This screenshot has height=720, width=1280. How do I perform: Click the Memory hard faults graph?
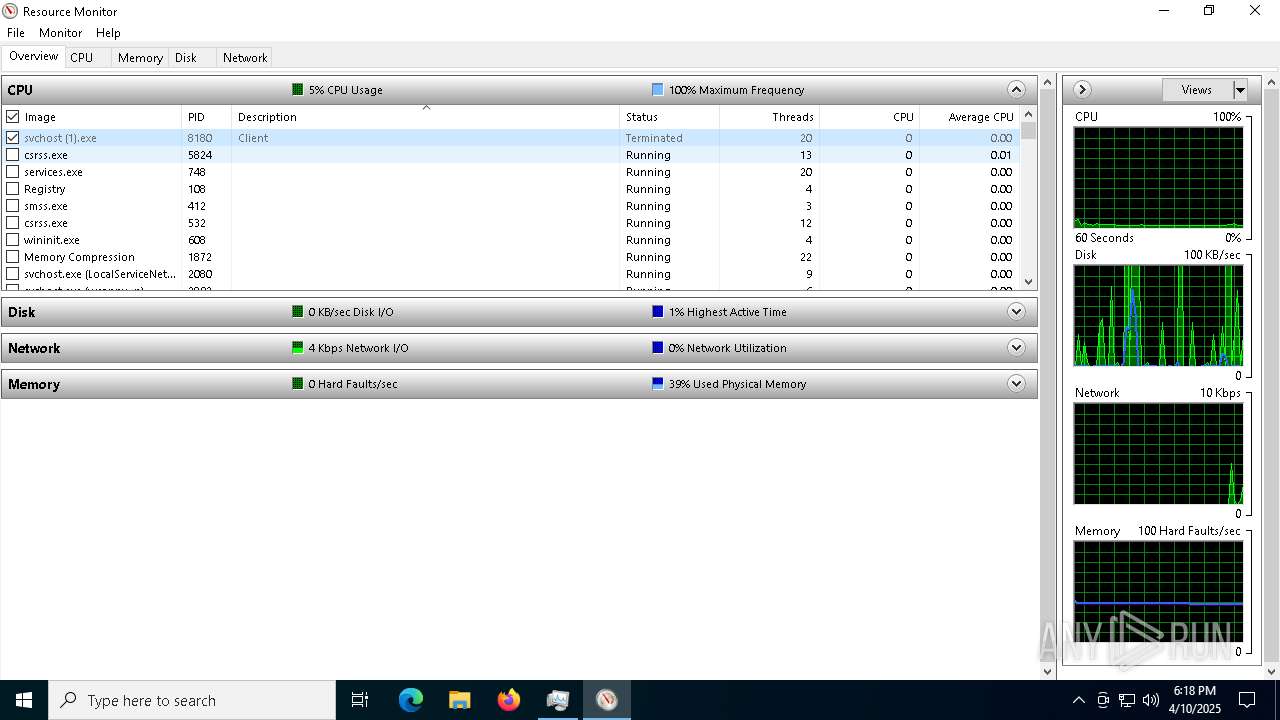point(1158,591)
